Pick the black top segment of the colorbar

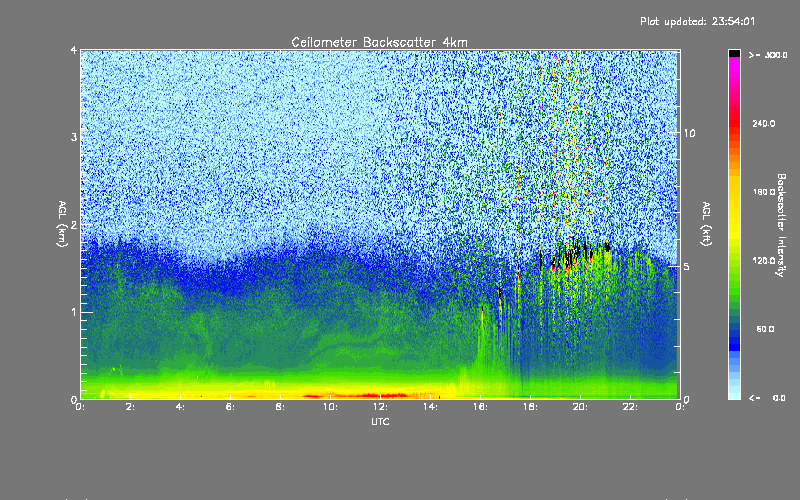click(734, 53)
